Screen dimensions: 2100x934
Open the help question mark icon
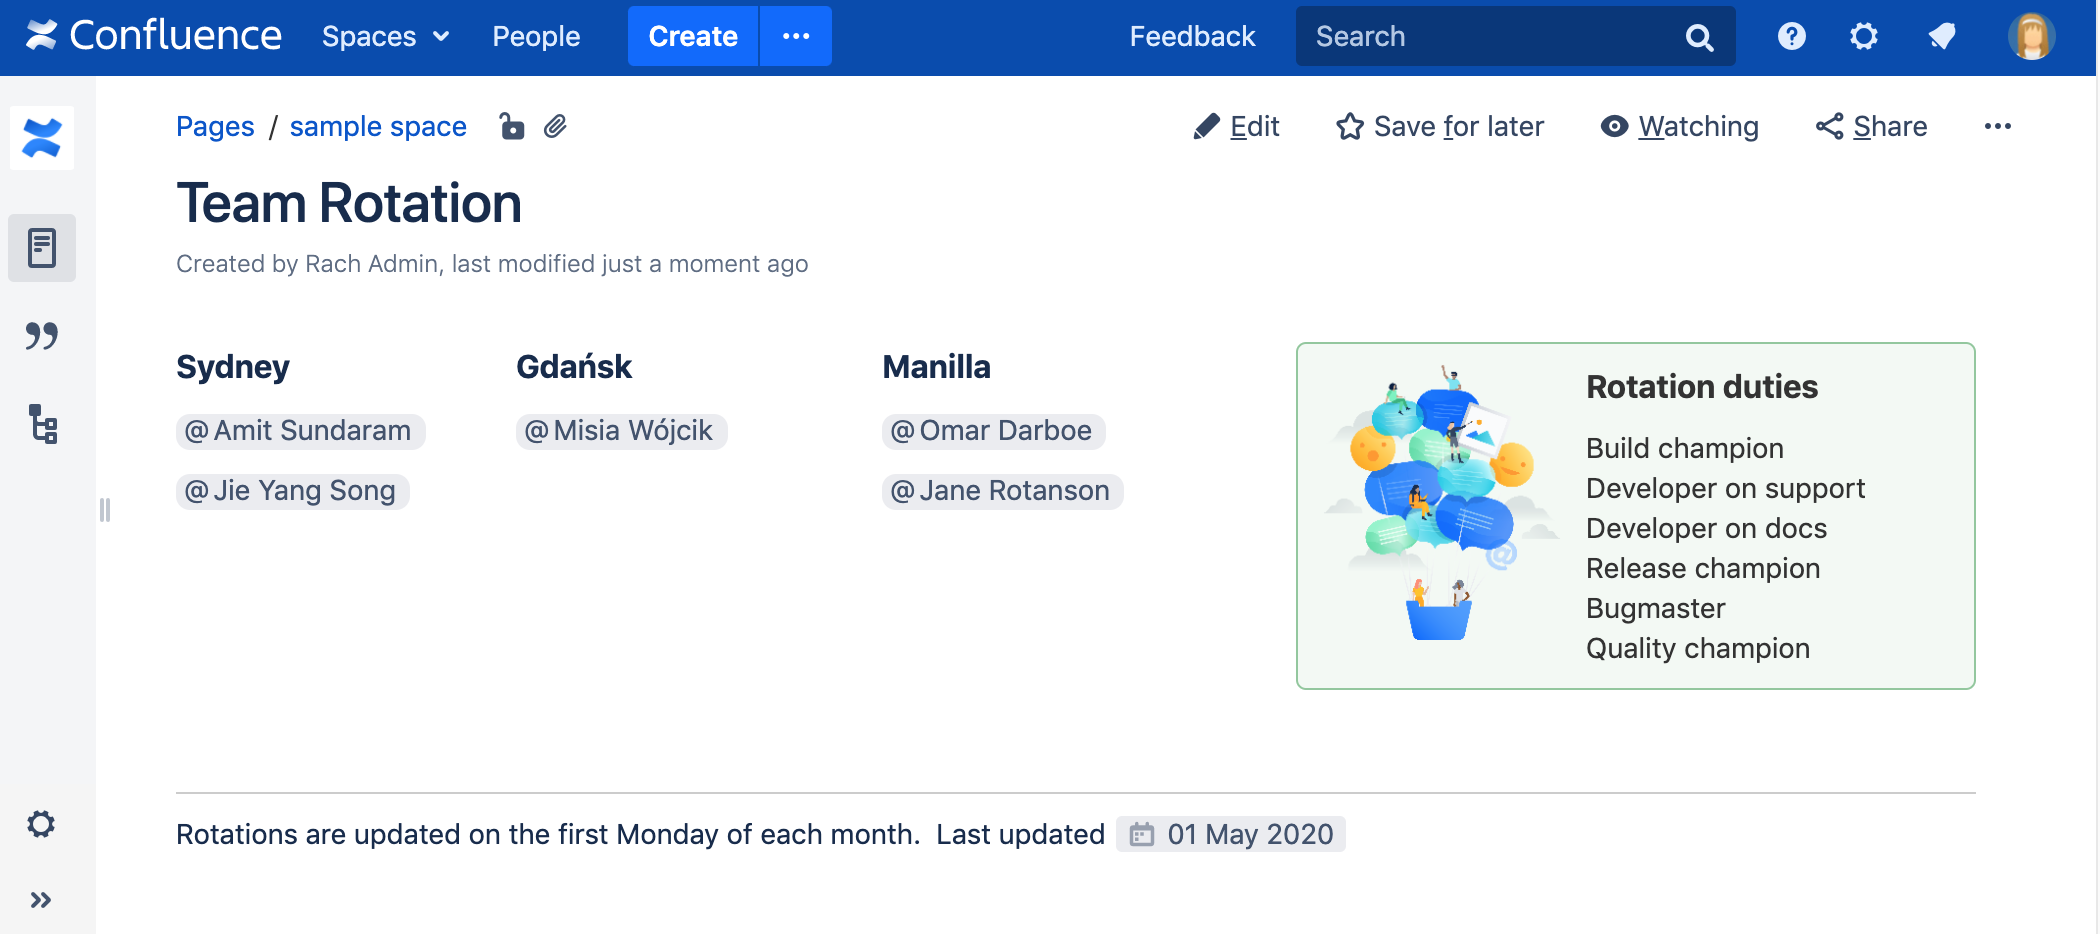(1791, 37)
